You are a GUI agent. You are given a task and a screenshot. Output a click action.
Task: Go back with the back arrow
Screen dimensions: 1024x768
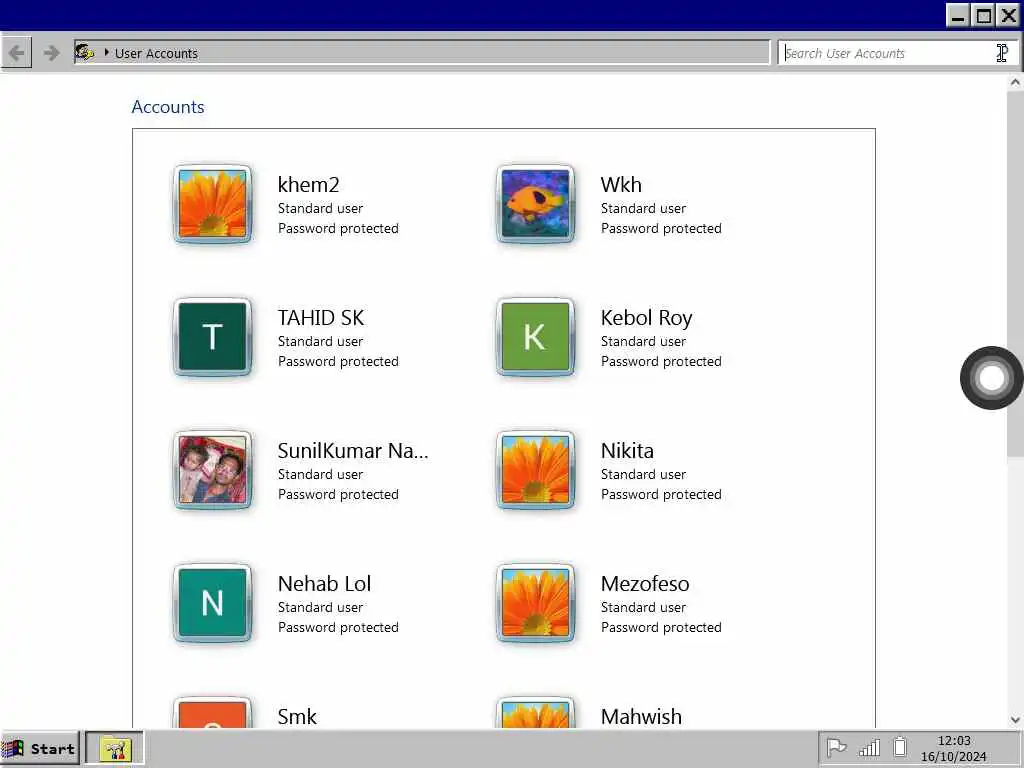pos(16,53)
